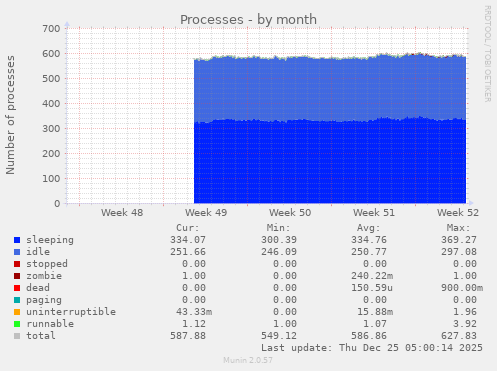
Task: Click the 'Cur:' column header
Action: tap(188, 228)
